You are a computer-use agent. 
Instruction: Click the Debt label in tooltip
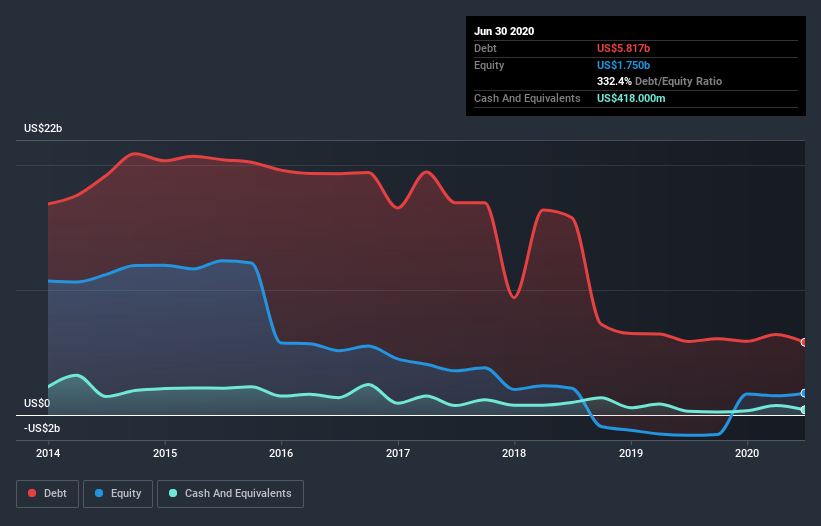click(x=485, y=48)
